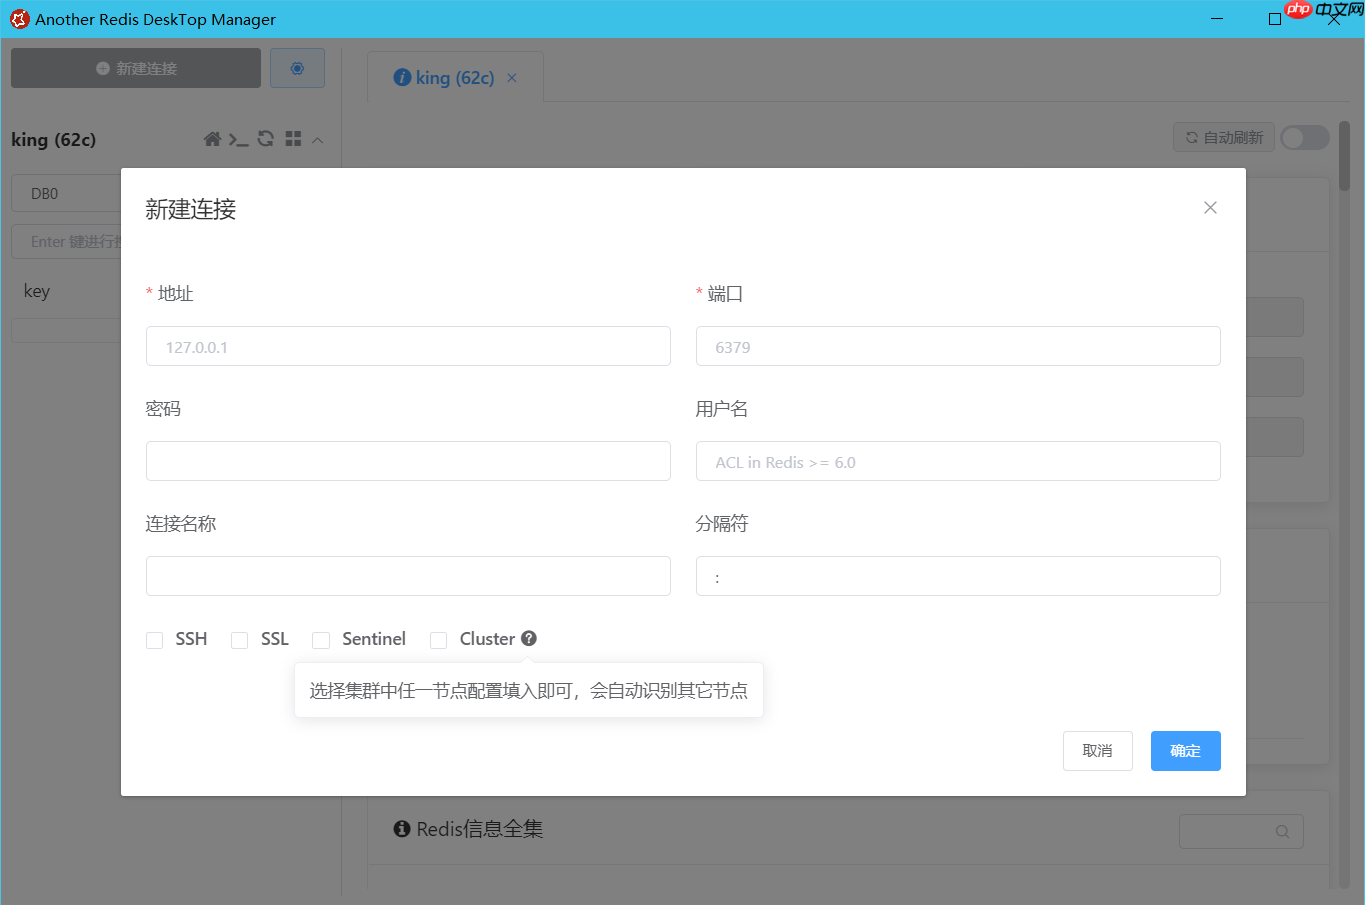Open the settings gear beside 新建连接

297,67
